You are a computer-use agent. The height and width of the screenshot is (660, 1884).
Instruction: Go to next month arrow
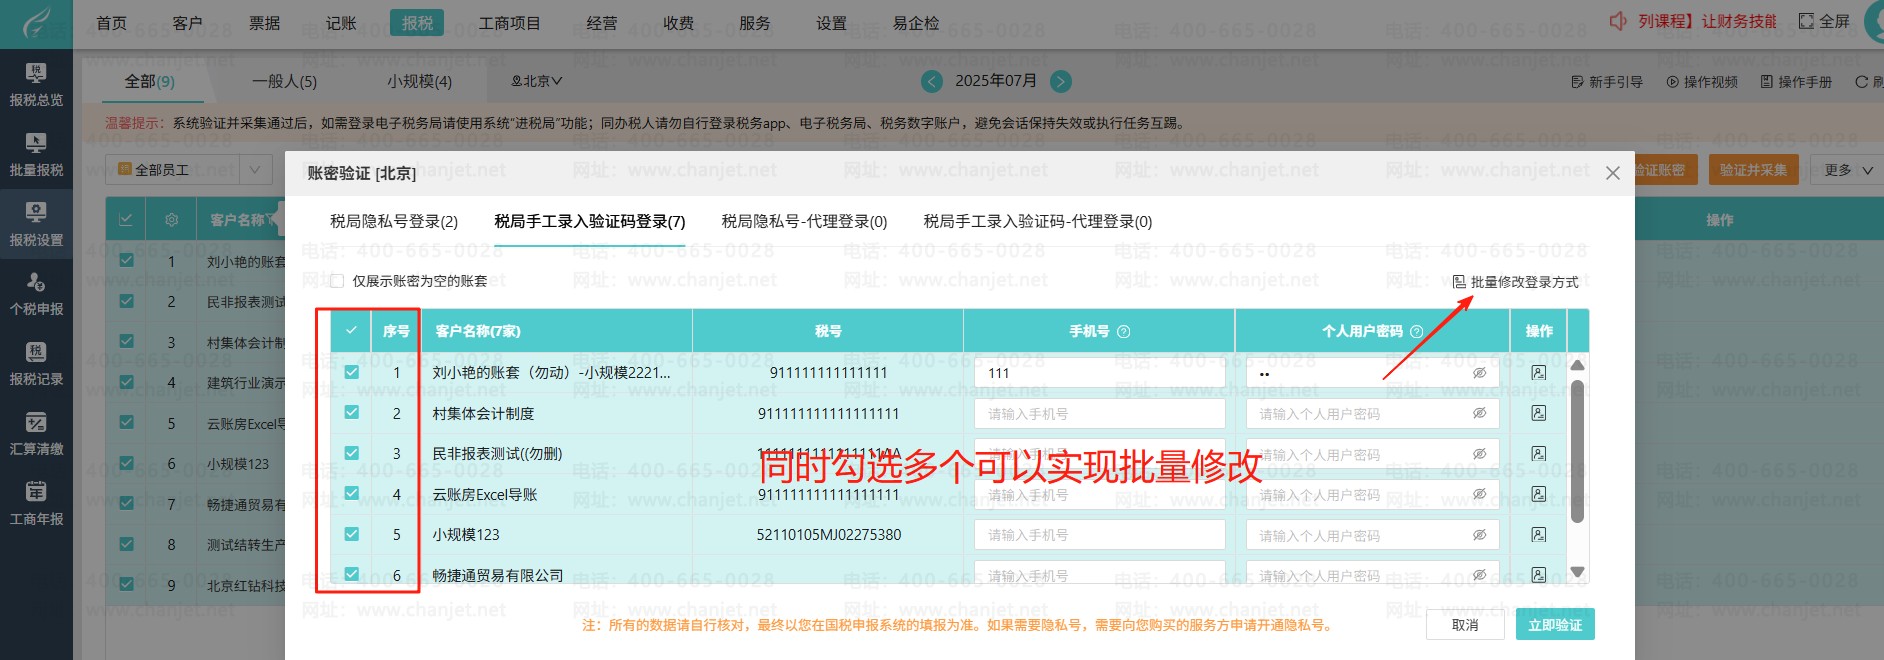coord(1061,81)
